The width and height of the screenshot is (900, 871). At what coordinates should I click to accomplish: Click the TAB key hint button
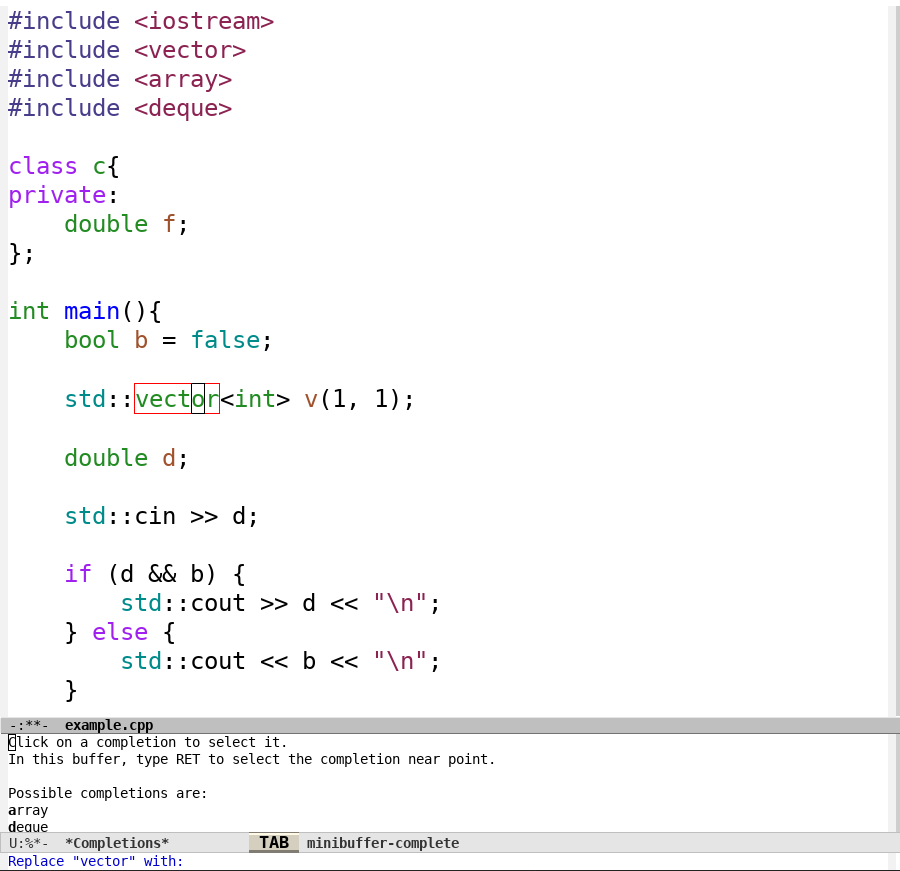click(x=274, y=842)
